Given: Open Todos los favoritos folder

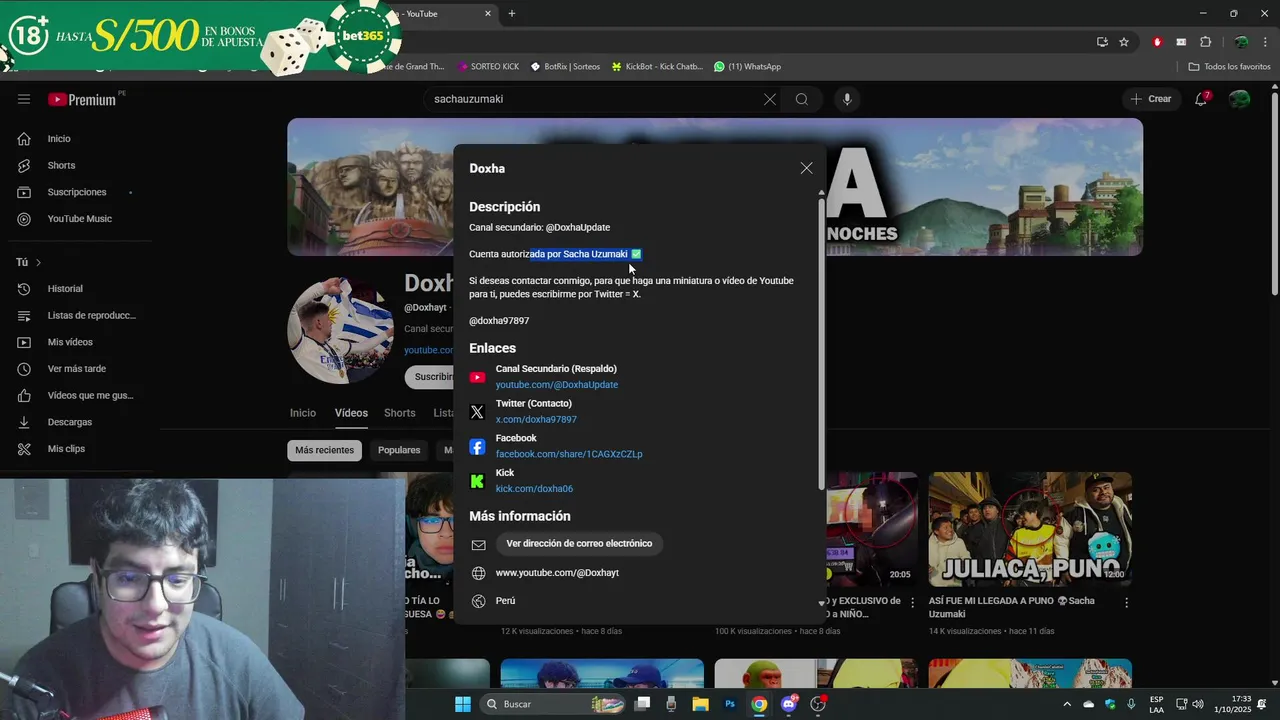Looking at the screenshot, I should (x=1229, y=67).
